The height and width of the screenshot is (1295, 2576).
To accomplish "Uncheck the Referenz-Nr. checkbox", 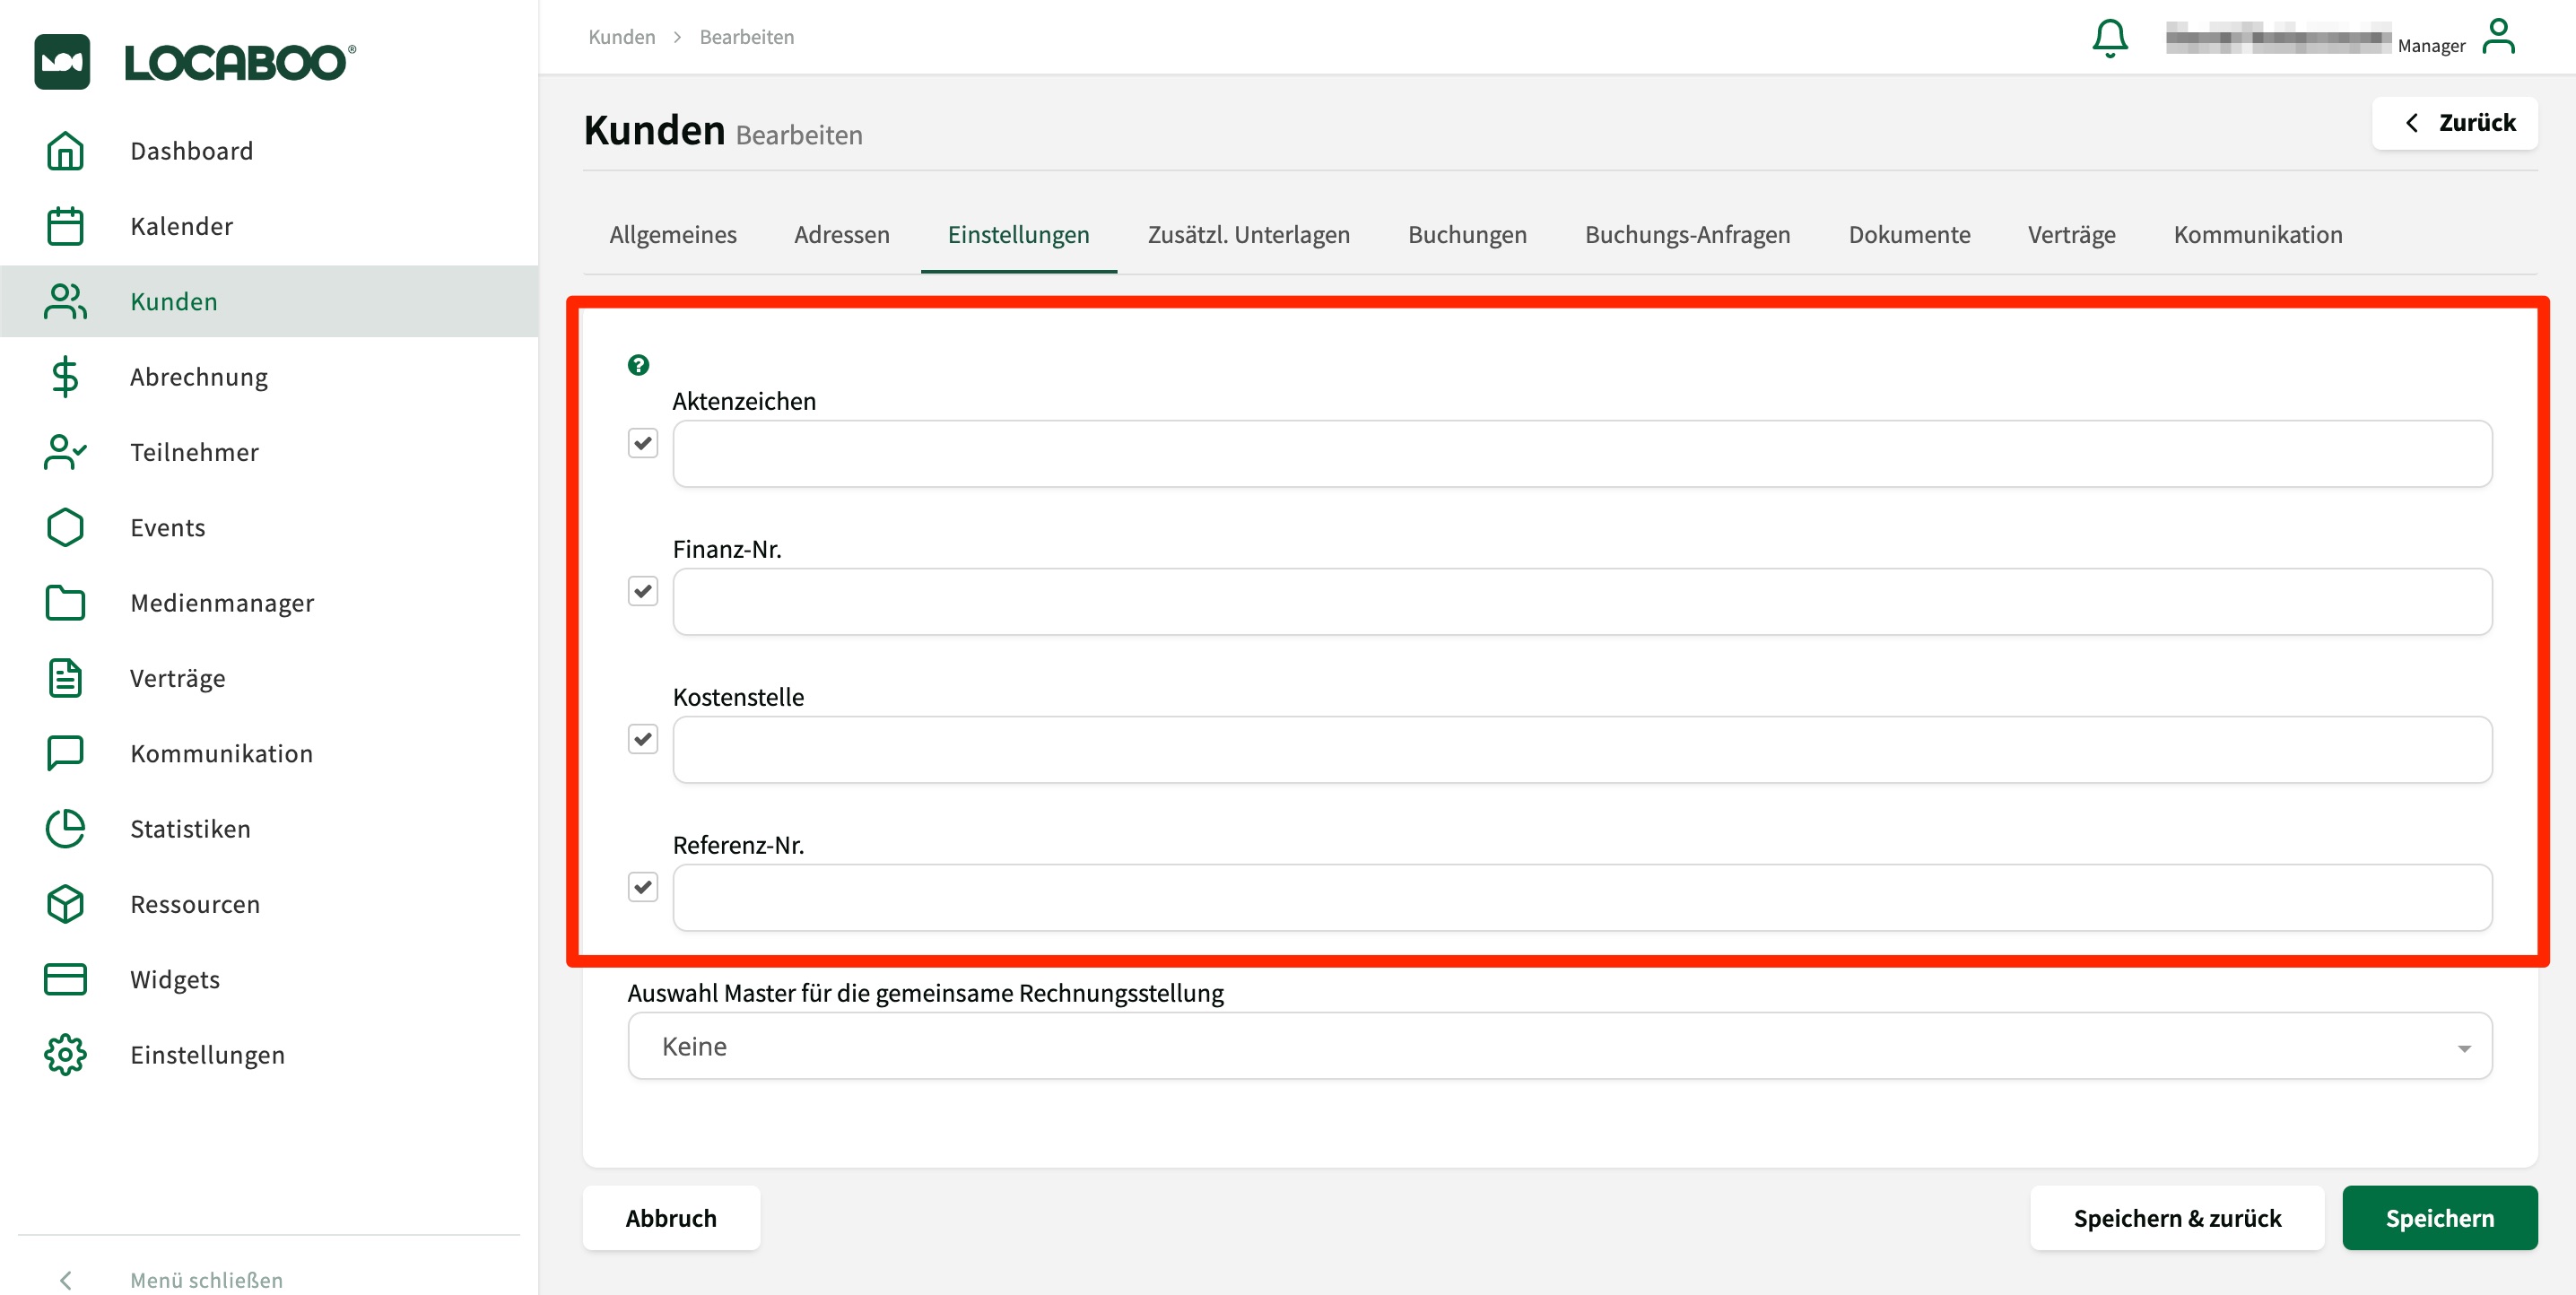I will tap(643, 887).
